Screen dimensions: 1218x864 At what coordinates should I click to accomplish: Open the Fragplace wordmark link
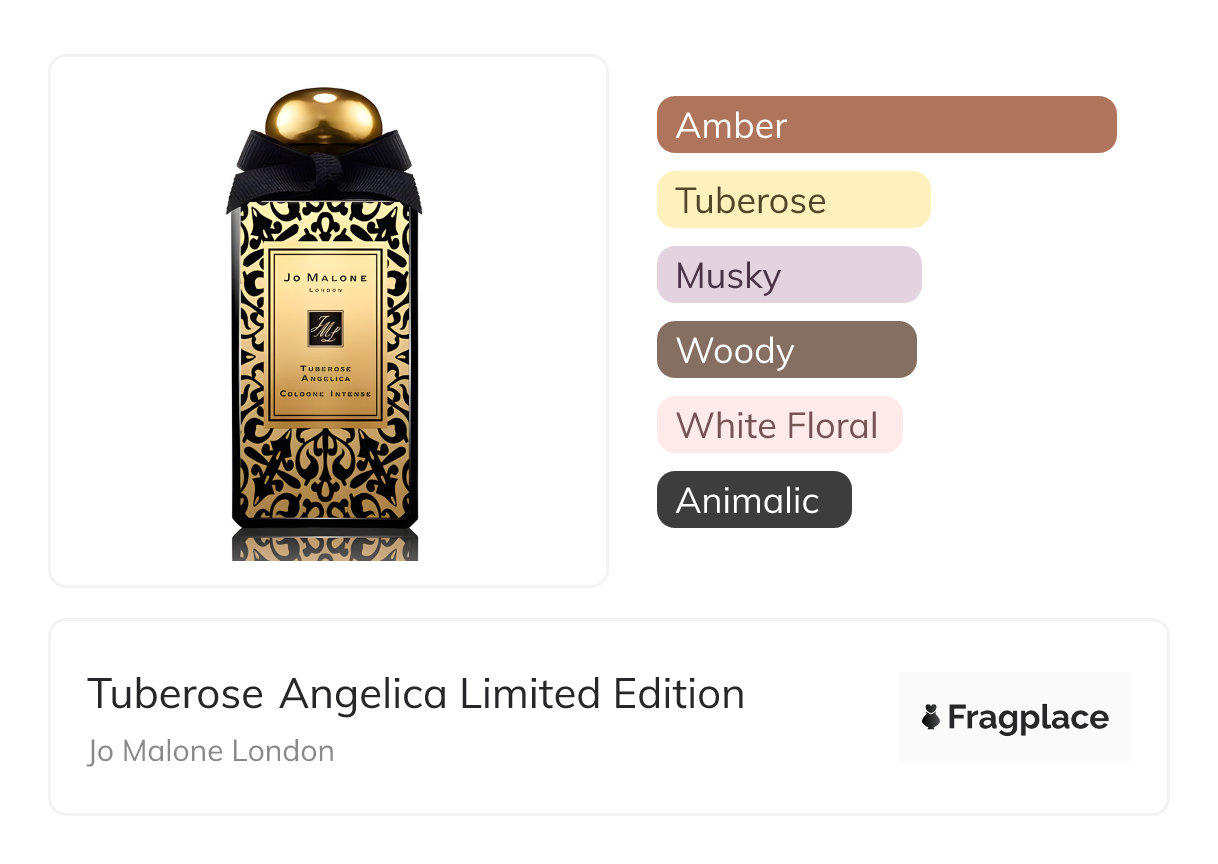pos(1028,717)
